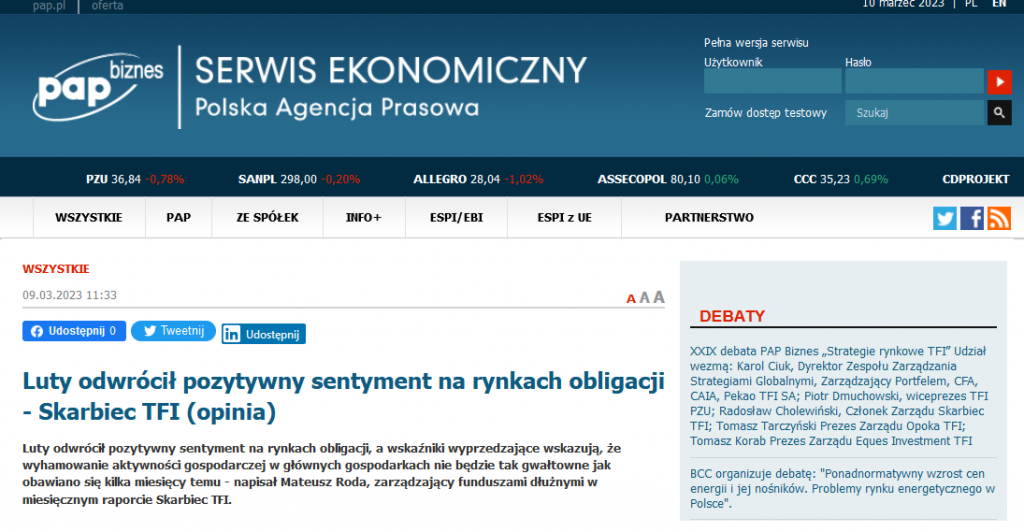
Task: Select the medium font size A
Action: 645,298
